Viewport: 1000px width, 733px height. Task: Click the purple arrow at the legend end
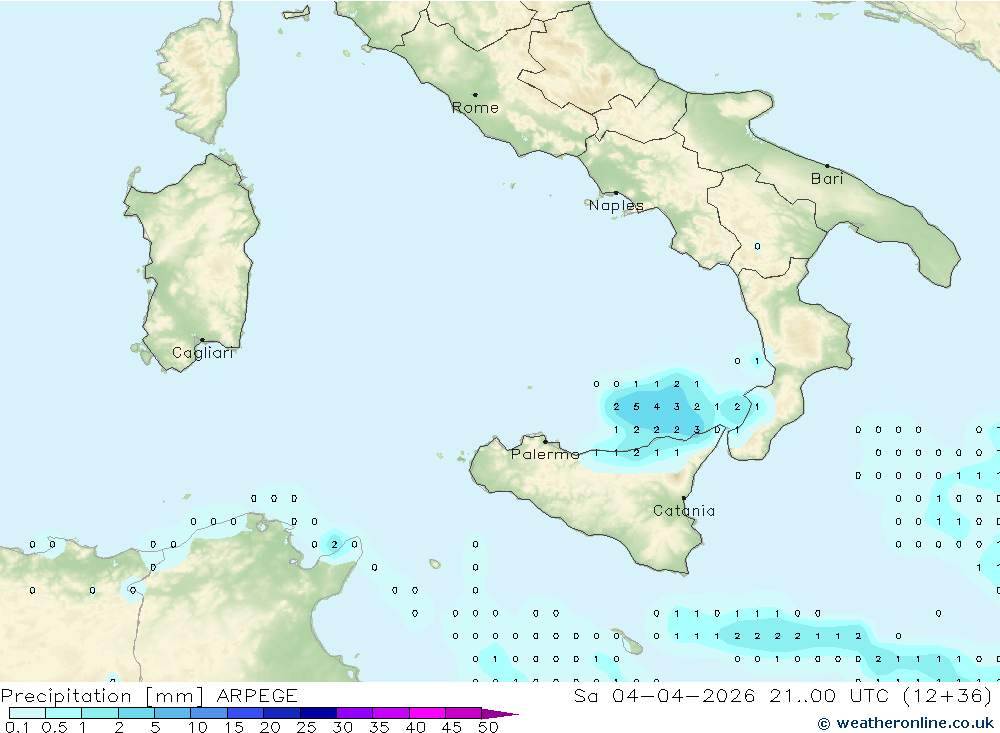coord(500,713)
